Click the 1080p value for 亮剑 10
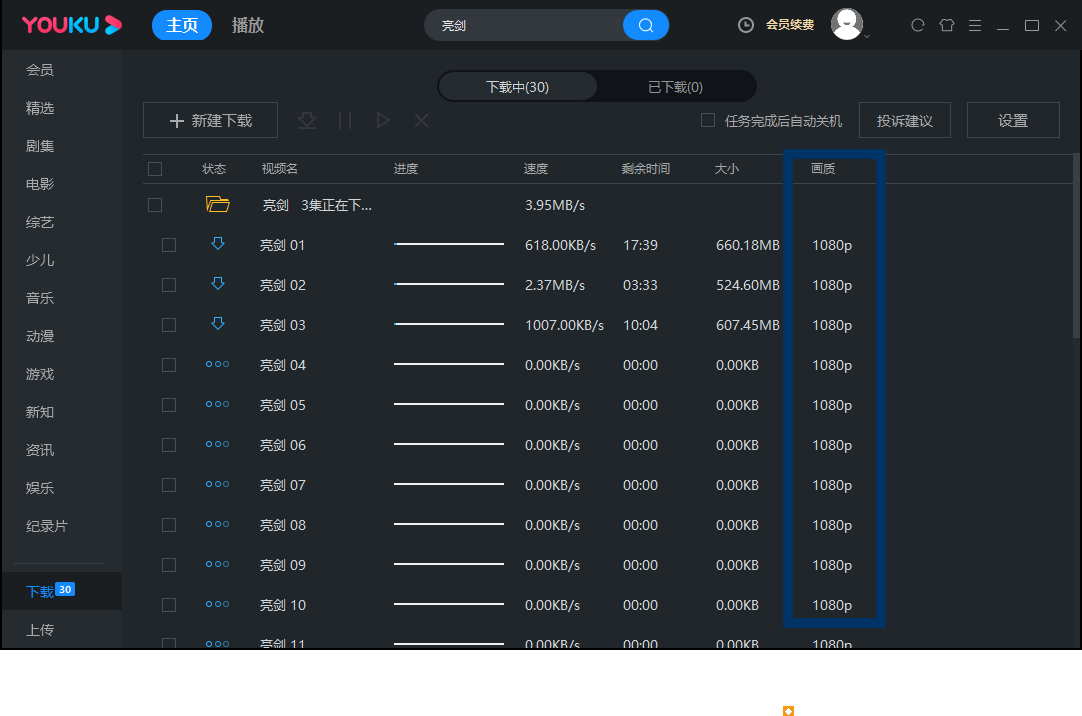 832,605
